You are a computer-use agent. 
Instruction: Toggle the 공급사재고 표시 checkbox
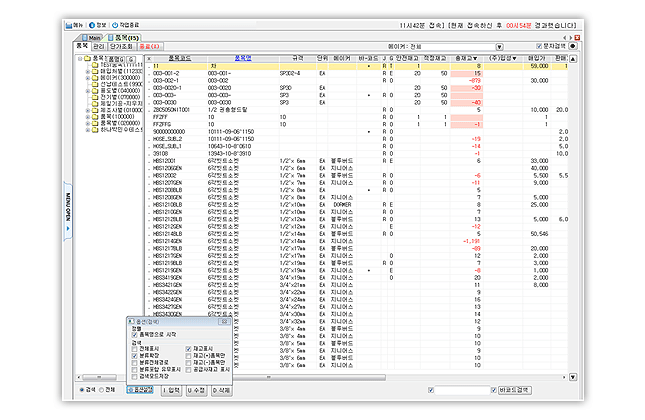coord(188,369)
